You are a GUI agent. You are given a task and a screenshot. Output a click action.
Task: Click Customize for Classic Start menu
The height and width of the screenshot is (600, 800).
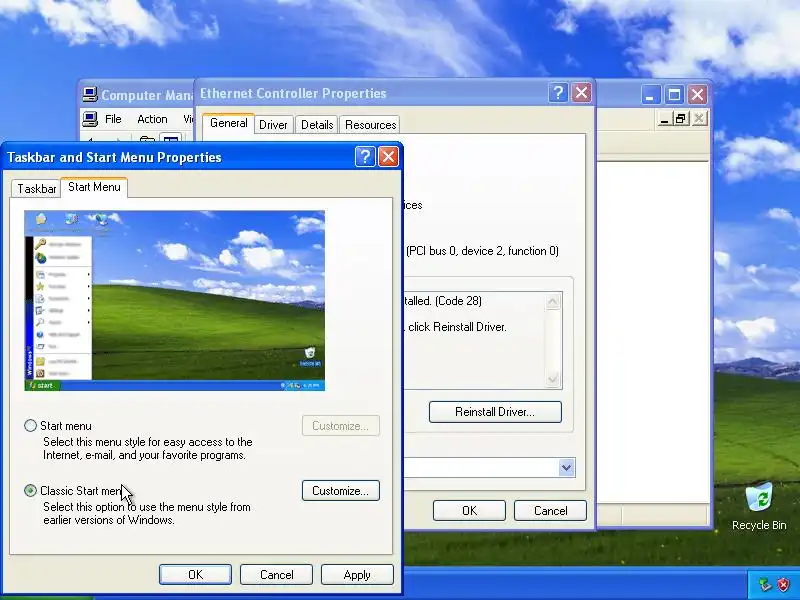tap(341, 491)
